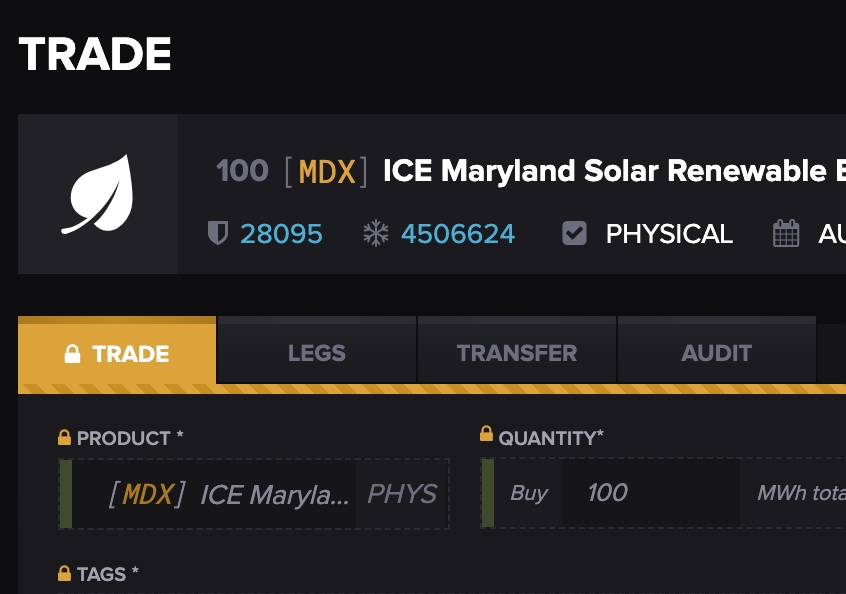
Task: Open the Buy direction selector
Action: 529,493
